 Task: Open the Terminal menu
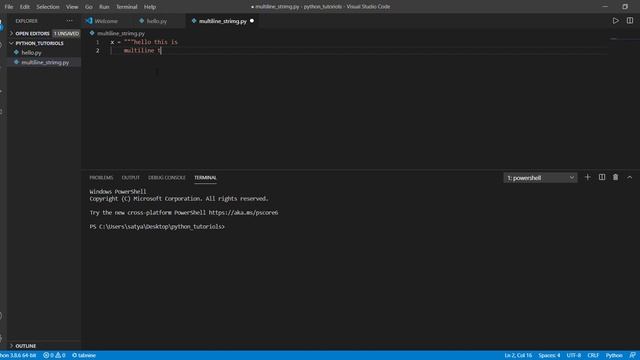[127, 7]
